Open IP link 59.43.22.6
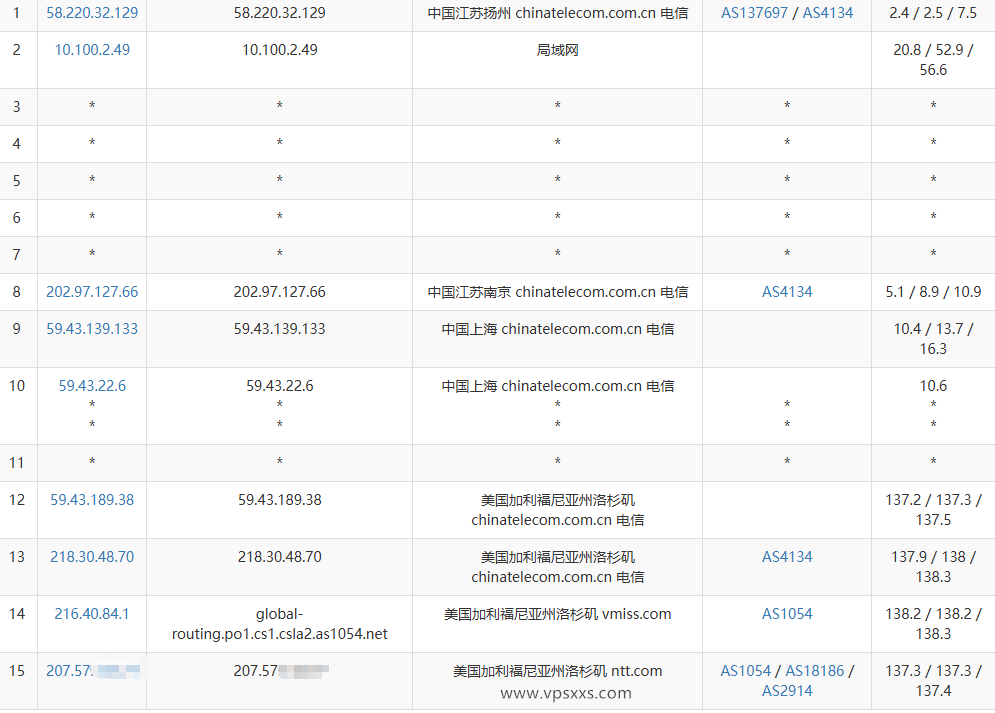This screenshot has width=995, height=713. pyautogui.click(x=92, y=386)
